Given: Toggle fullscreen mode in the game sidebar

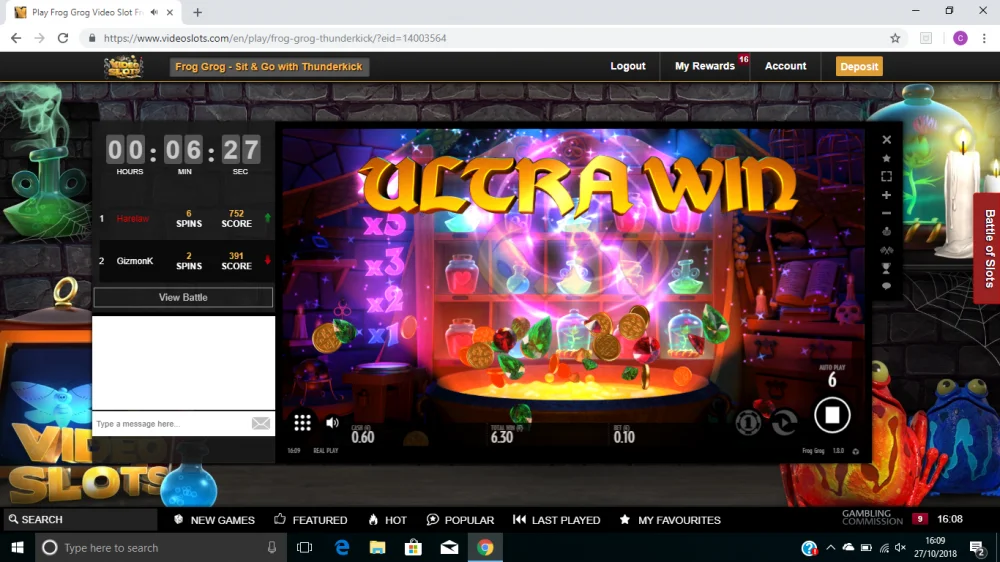Looking at the screenshot, I should point(886,177).
